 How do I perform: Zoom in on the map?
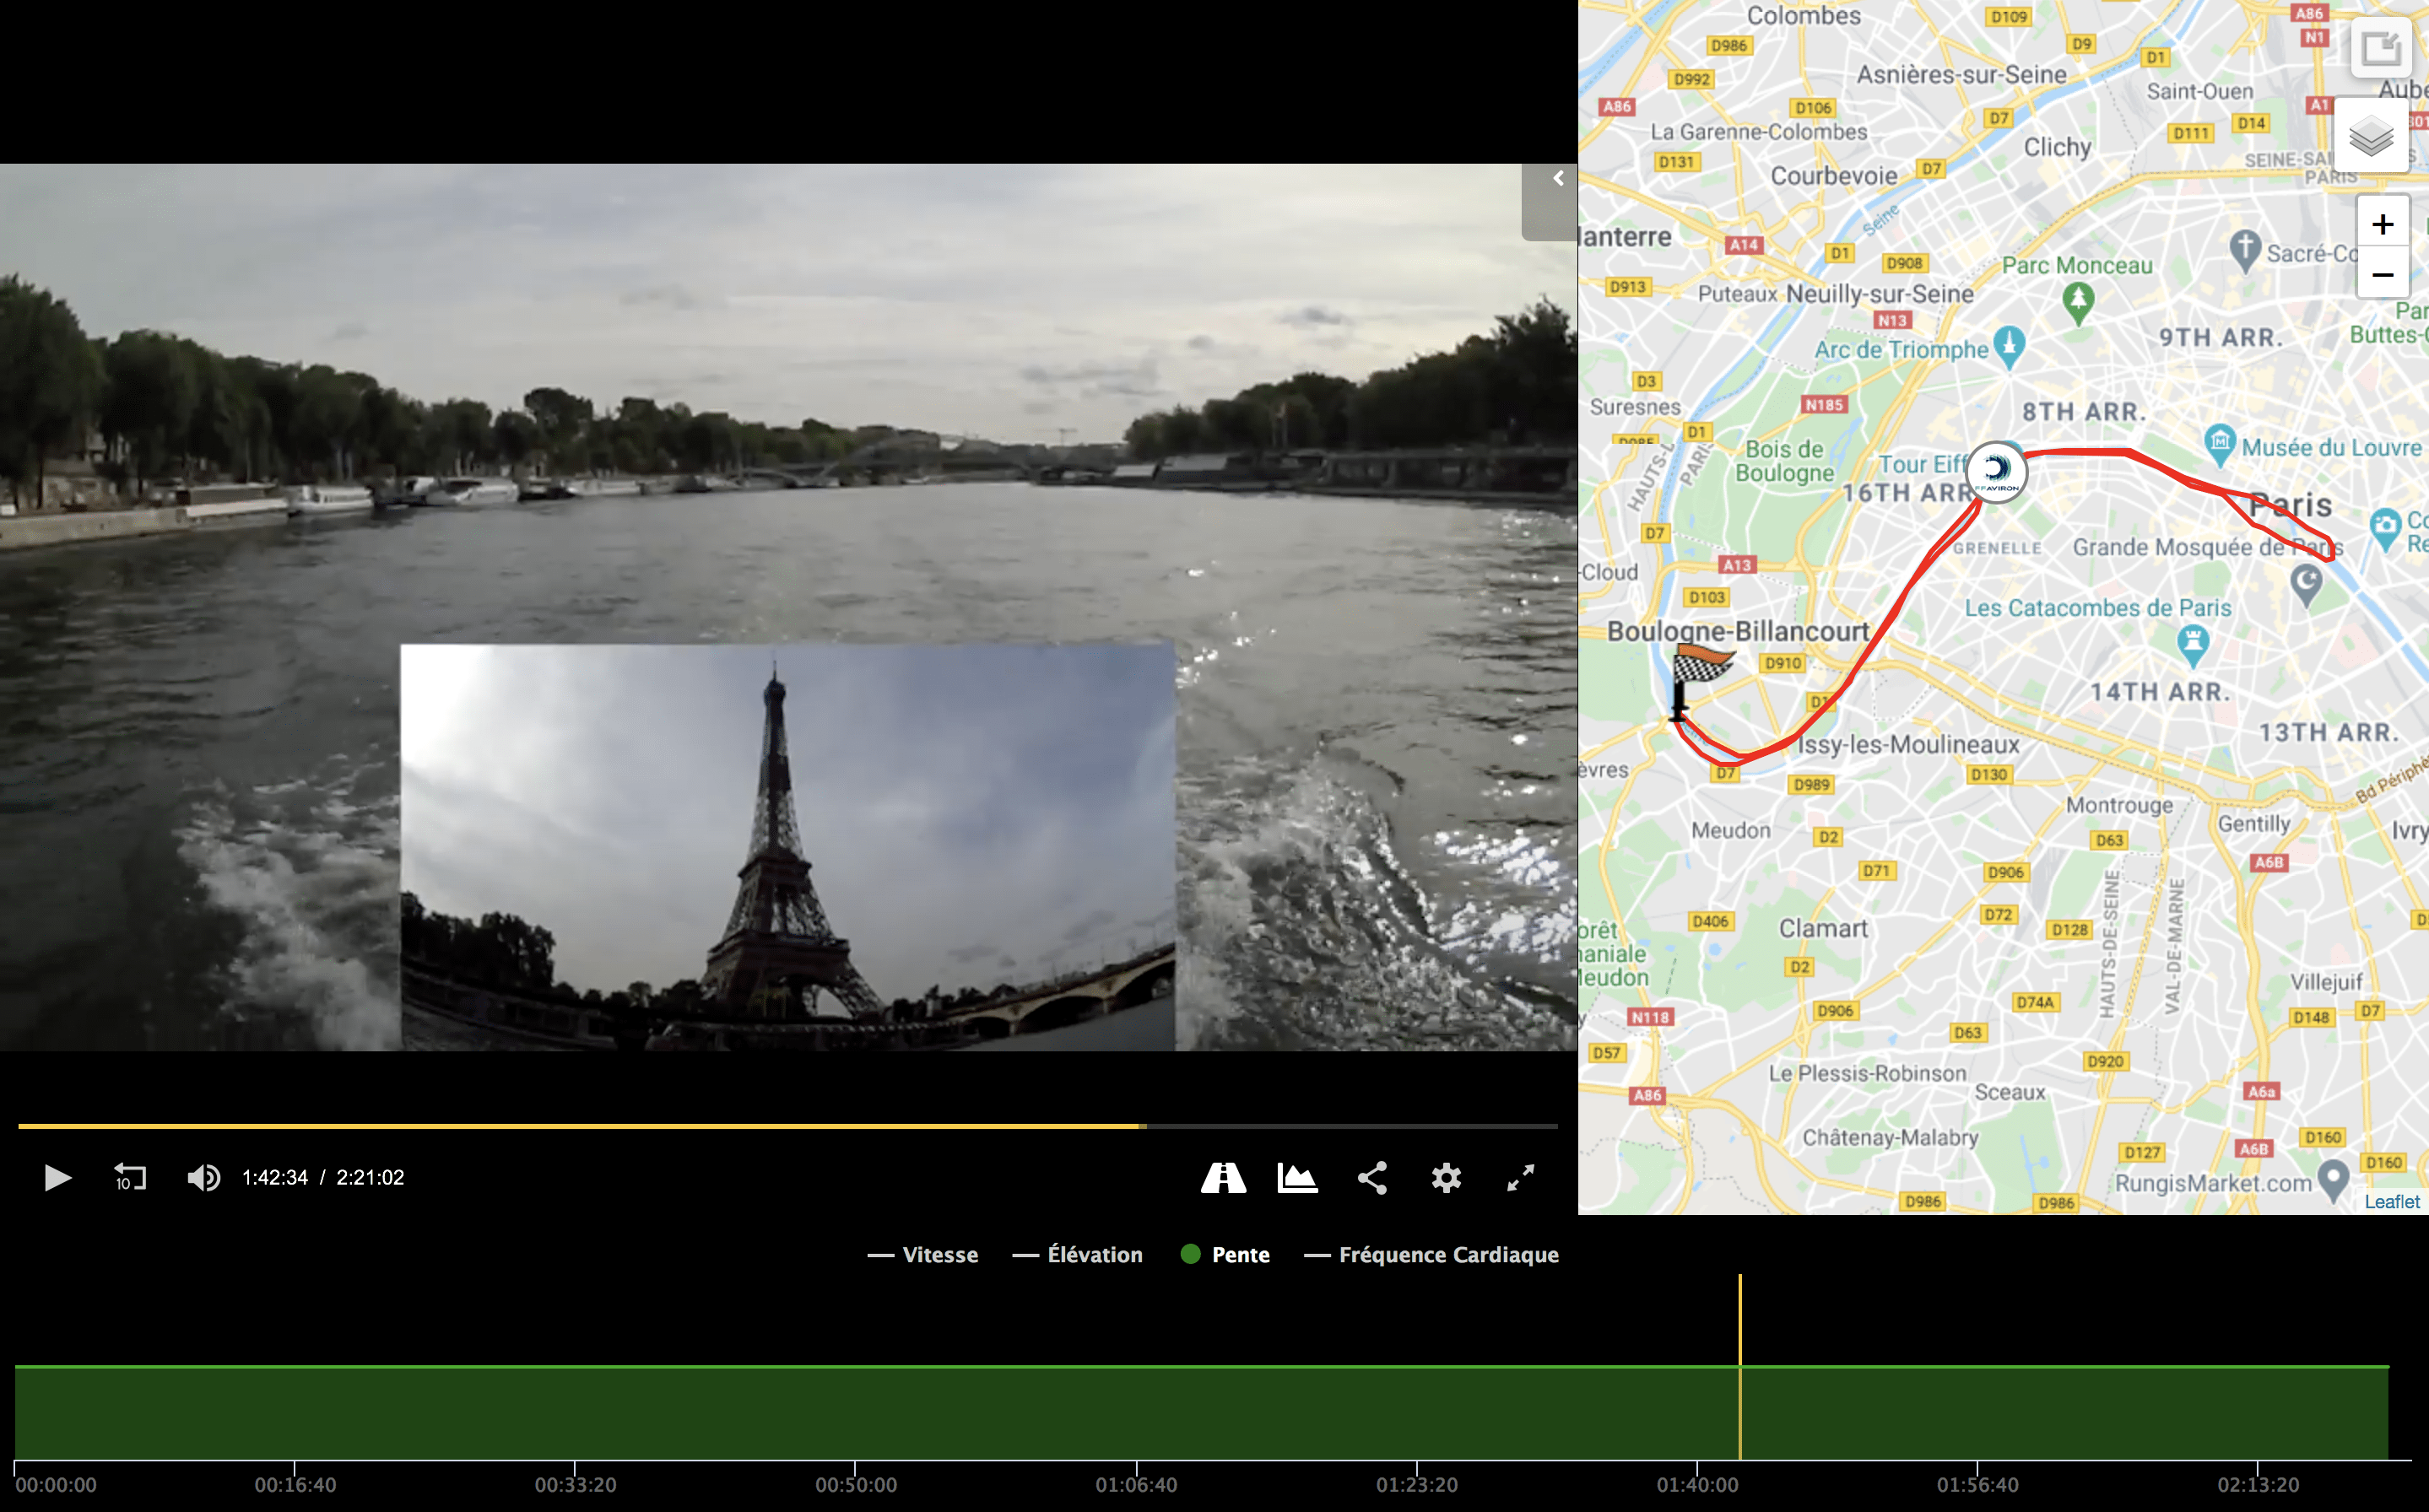(x=2382, y=224)
